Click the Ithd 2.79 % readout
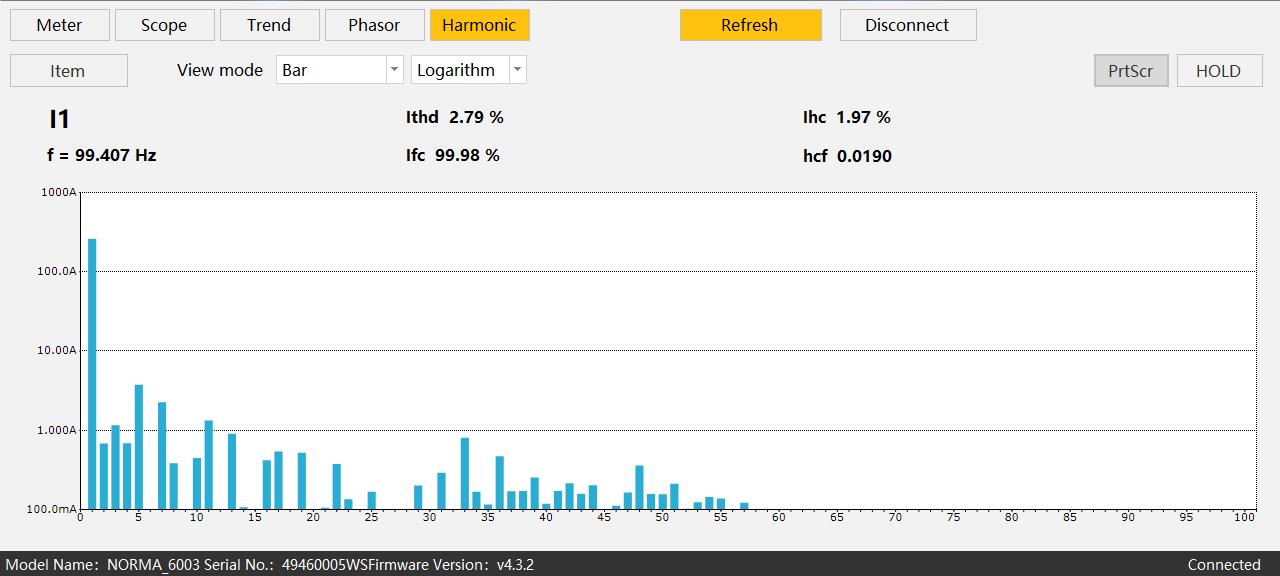The height and width of the screenshot is (576, 1280). click(455, 117)
